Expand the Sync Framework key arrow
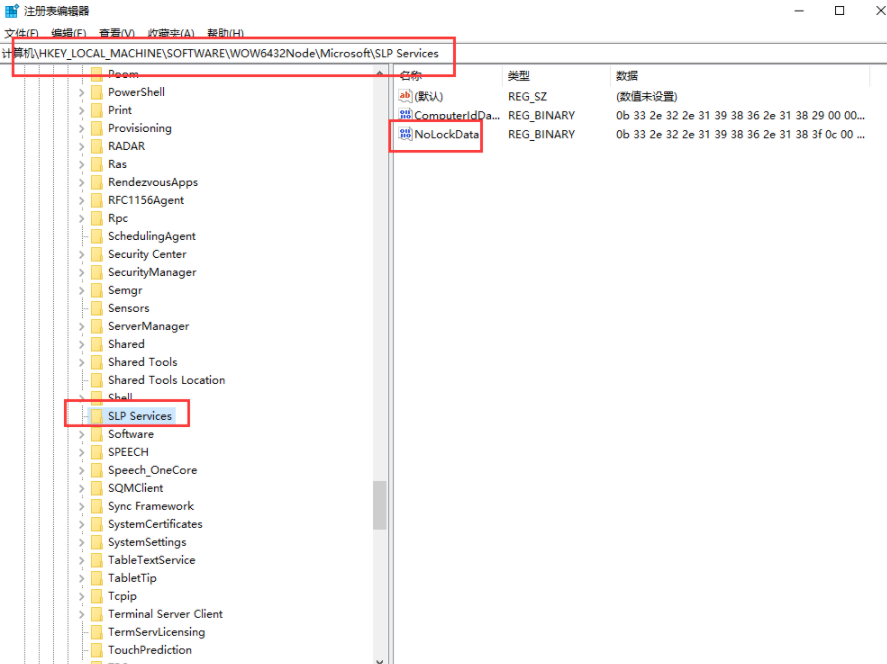887x664 pixels. pyautogui.click(x=81, y=506)
